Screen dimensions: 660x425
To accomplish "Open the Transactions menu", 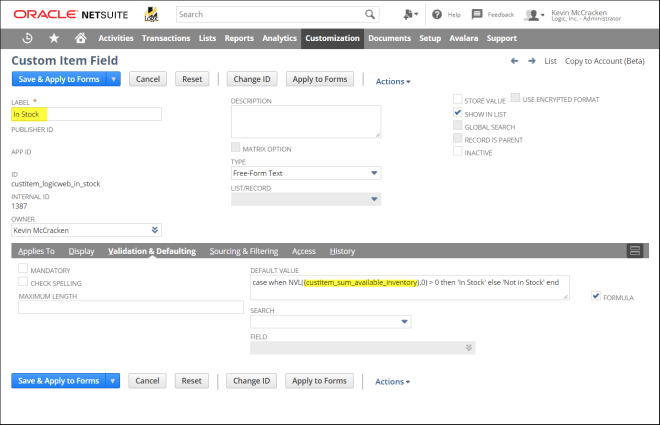I will pyautogui.click(x=166, y=38).
